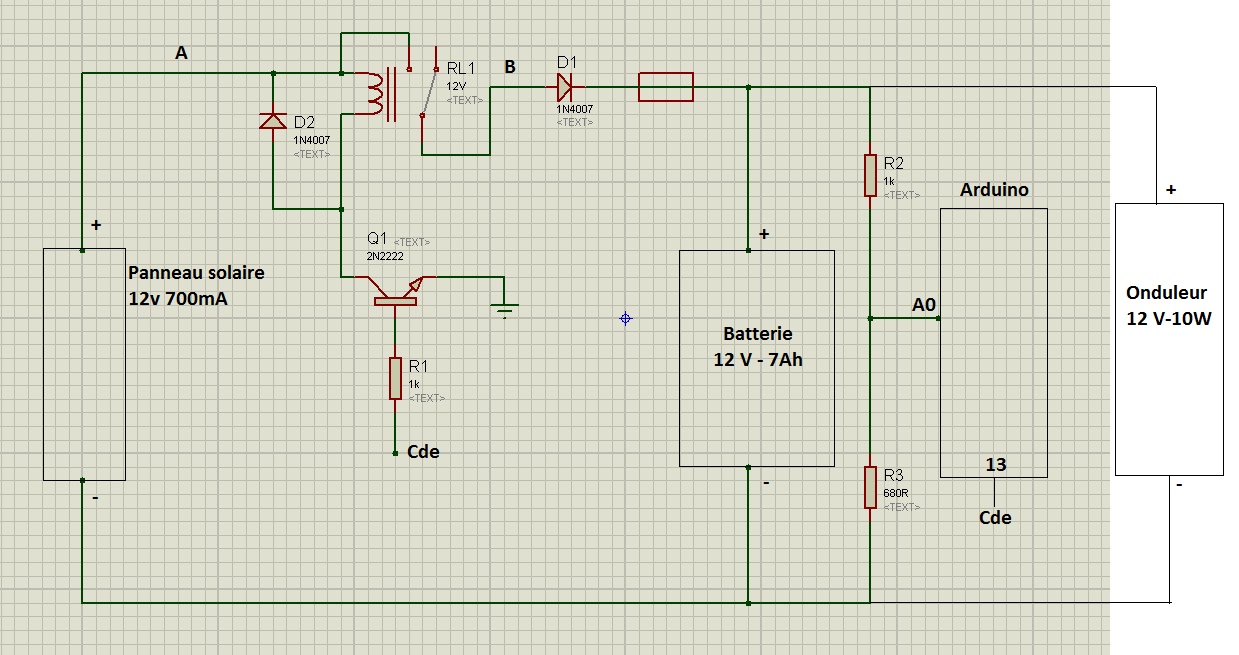Image resolution: width=1239 pixels, height=655 pixels.
Task: Click the A0 pin label
Action: click(924, 303)
